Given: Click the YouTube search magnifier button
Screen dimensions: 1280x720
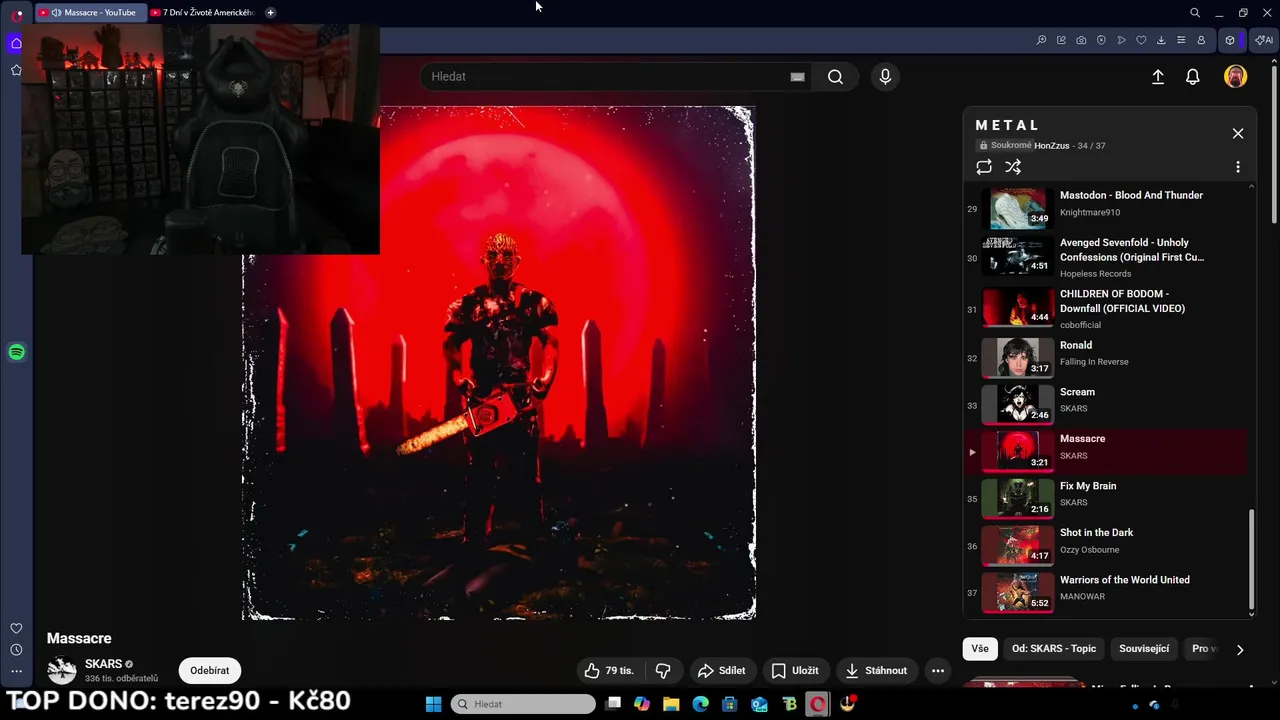Looking at the screenshot, I should pyautogui.click(x=835, y=76).
